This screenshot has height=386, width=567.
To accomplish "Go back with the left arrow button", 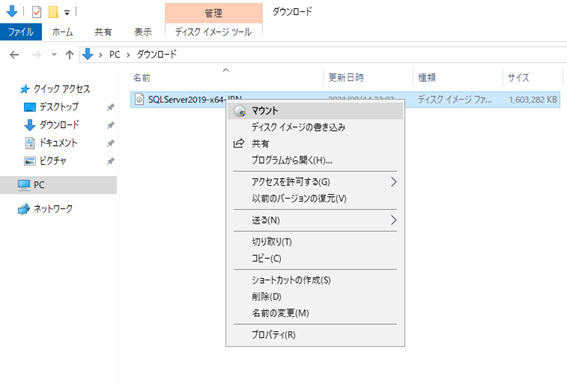I will click(14, 55).
